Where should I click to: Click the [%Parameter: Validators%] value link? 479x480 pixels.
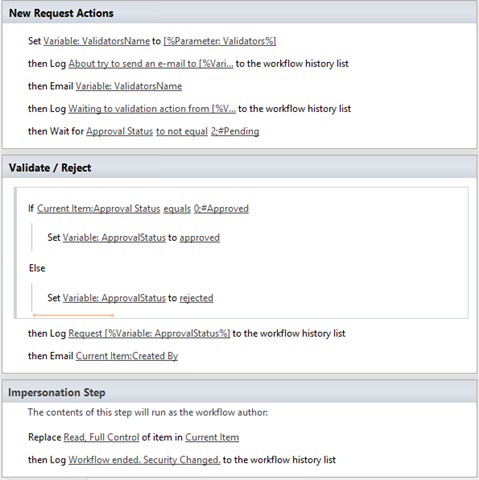tap(220, 41)
